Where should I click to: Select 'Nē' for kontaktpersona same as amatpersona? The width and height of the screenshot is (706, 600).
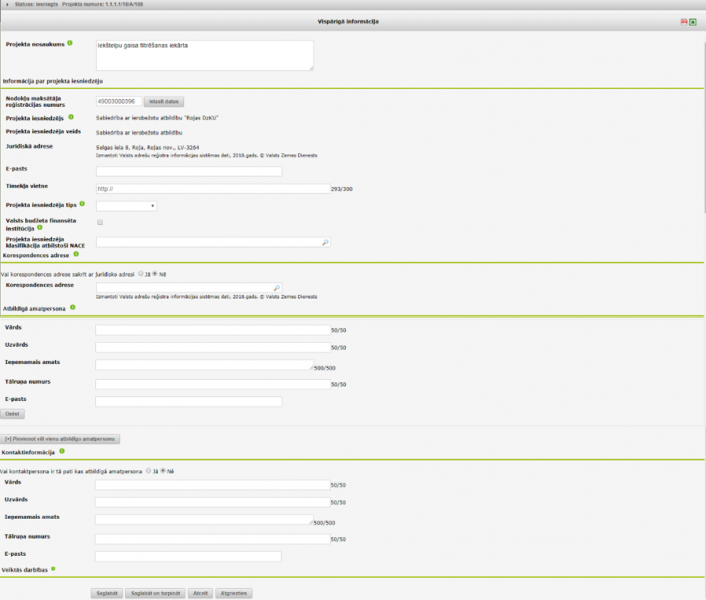(x=163, y=470)
